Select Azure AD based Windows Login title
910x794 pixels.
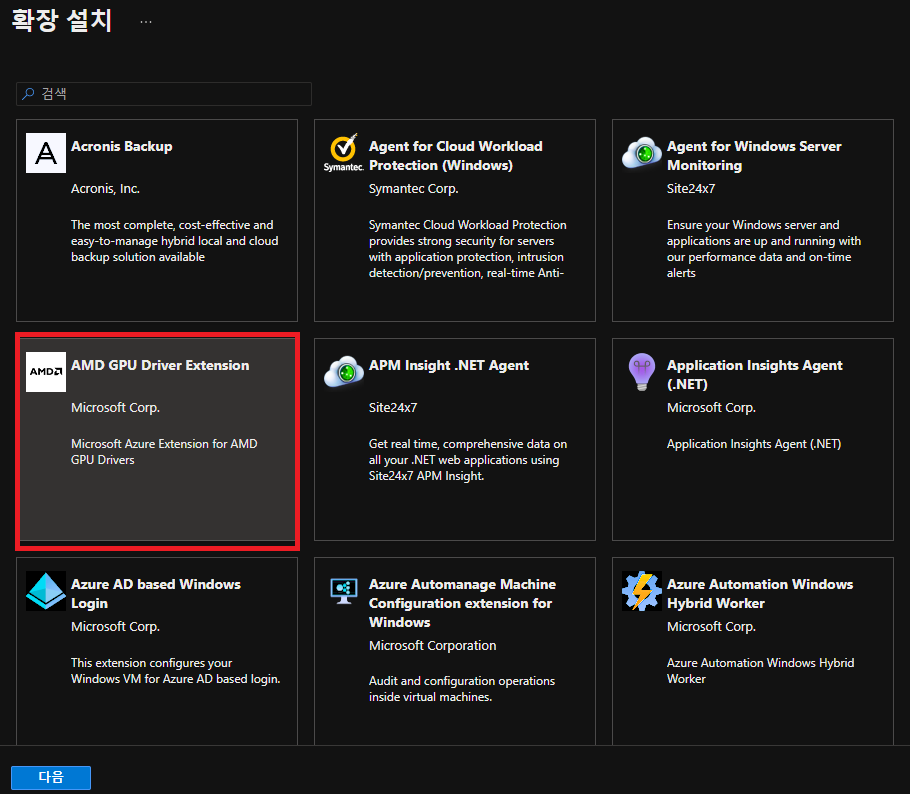[156, 593]
